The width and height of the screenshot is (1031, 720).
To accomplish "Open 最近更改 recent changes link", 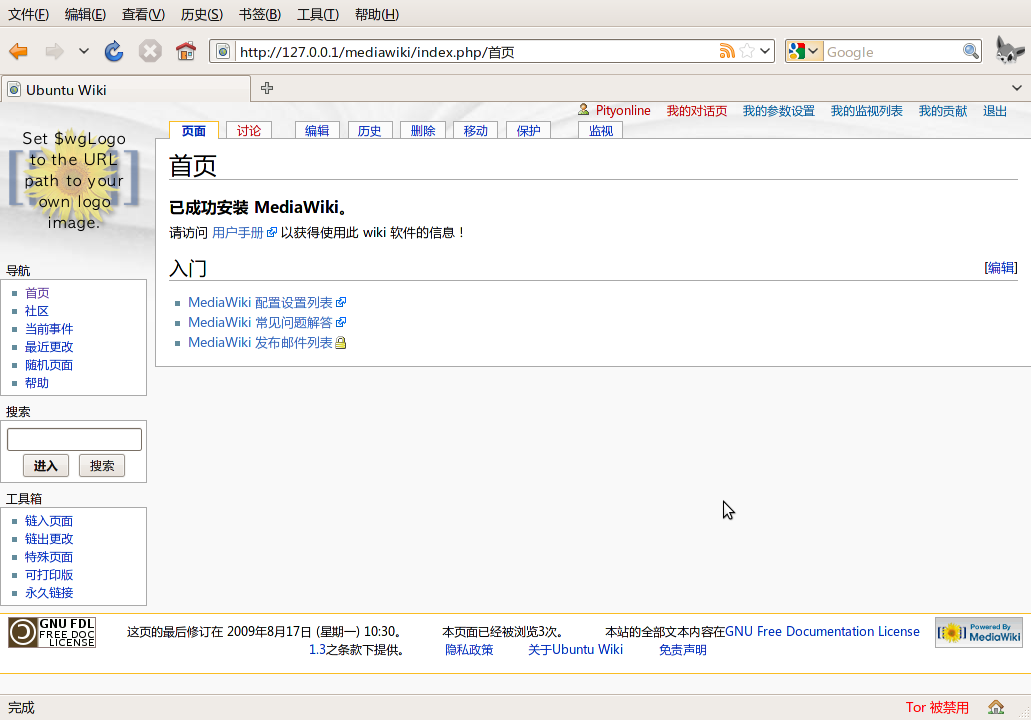I will [x=49, y=347].
